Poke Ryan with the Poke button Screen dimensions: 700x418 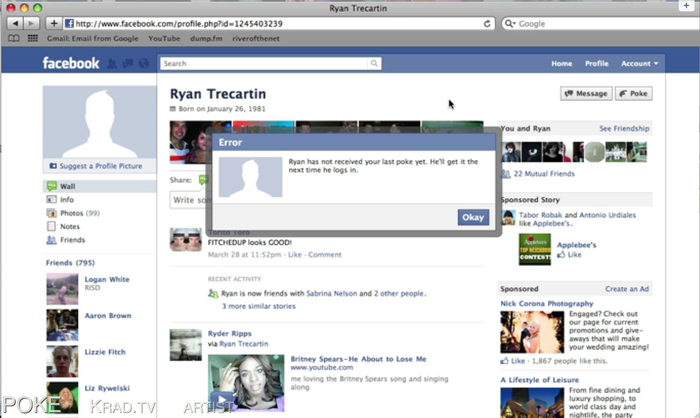point(633,93)
